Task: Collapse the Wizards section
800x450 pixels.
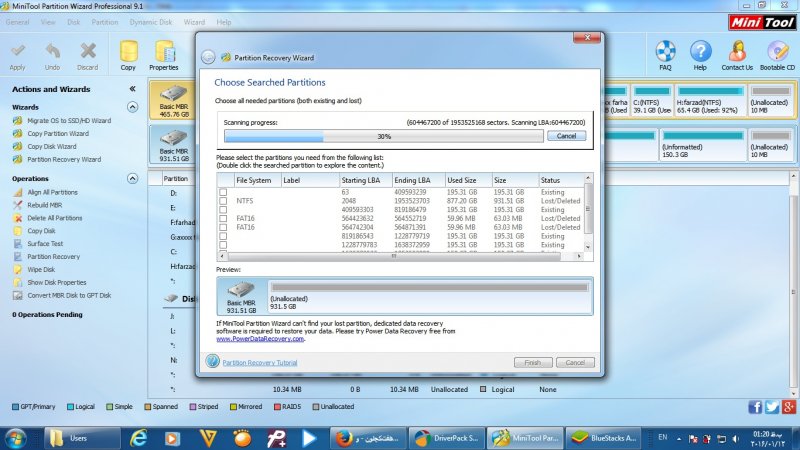Action: (133, 107)
